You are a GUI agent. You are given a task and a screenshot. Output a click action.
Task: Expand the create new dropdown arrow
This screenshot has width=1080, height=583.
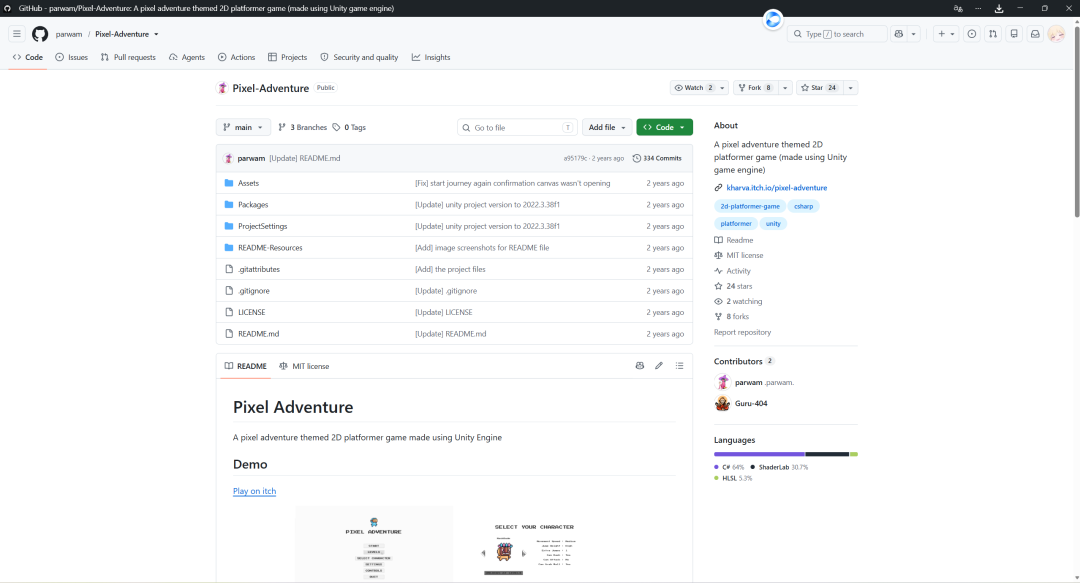[x=953, y=34]
